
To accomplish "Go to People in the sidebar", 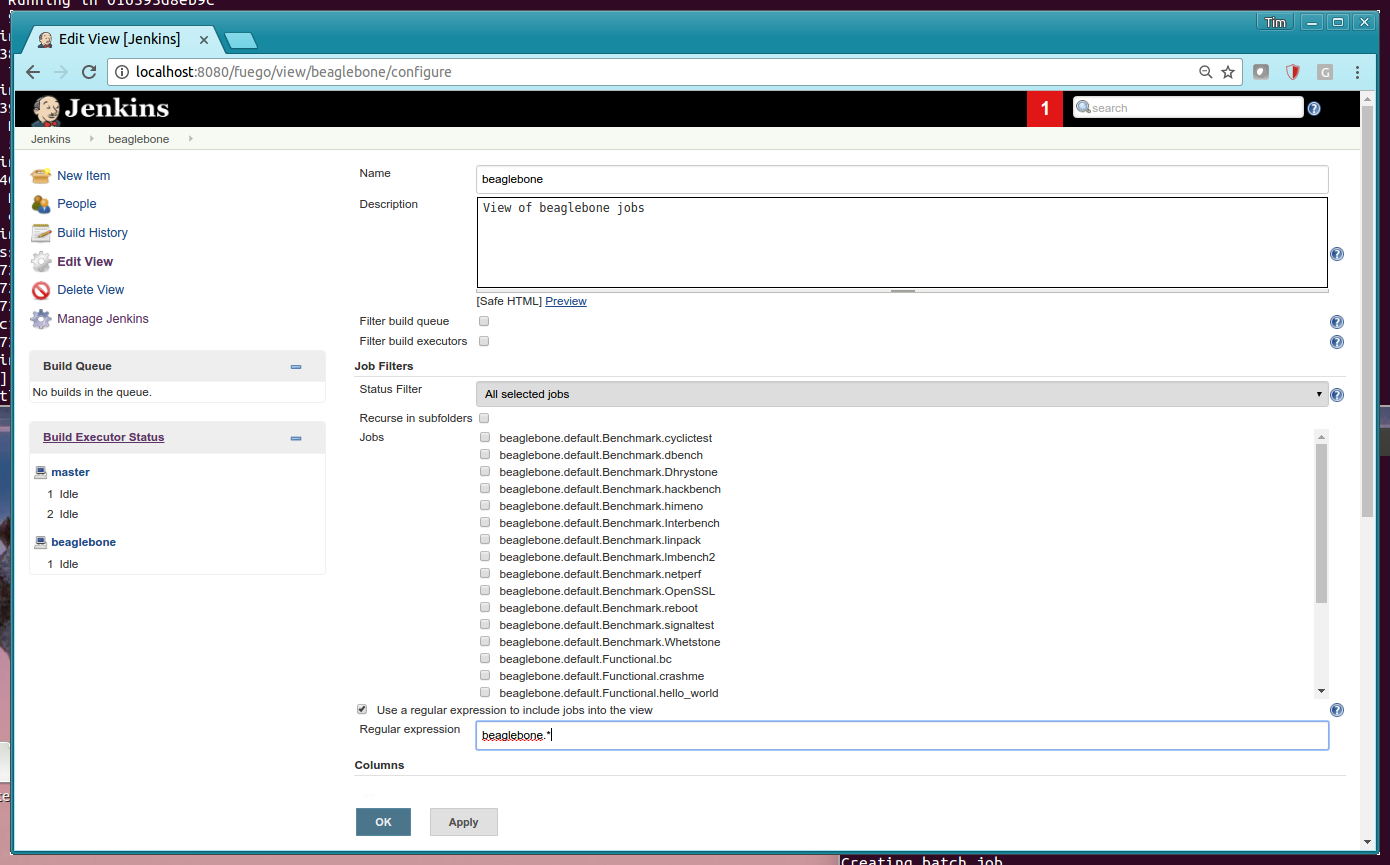I will point(77,204).
